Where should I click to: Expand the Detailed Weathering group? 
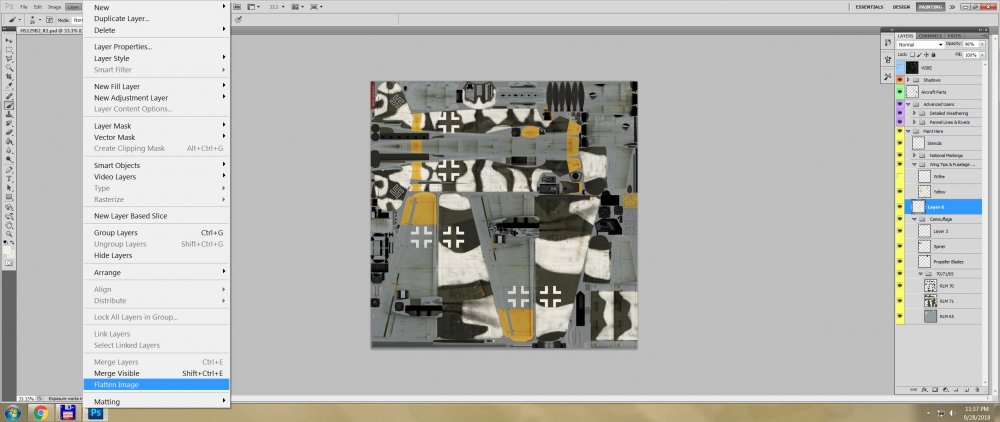(914, 113)
